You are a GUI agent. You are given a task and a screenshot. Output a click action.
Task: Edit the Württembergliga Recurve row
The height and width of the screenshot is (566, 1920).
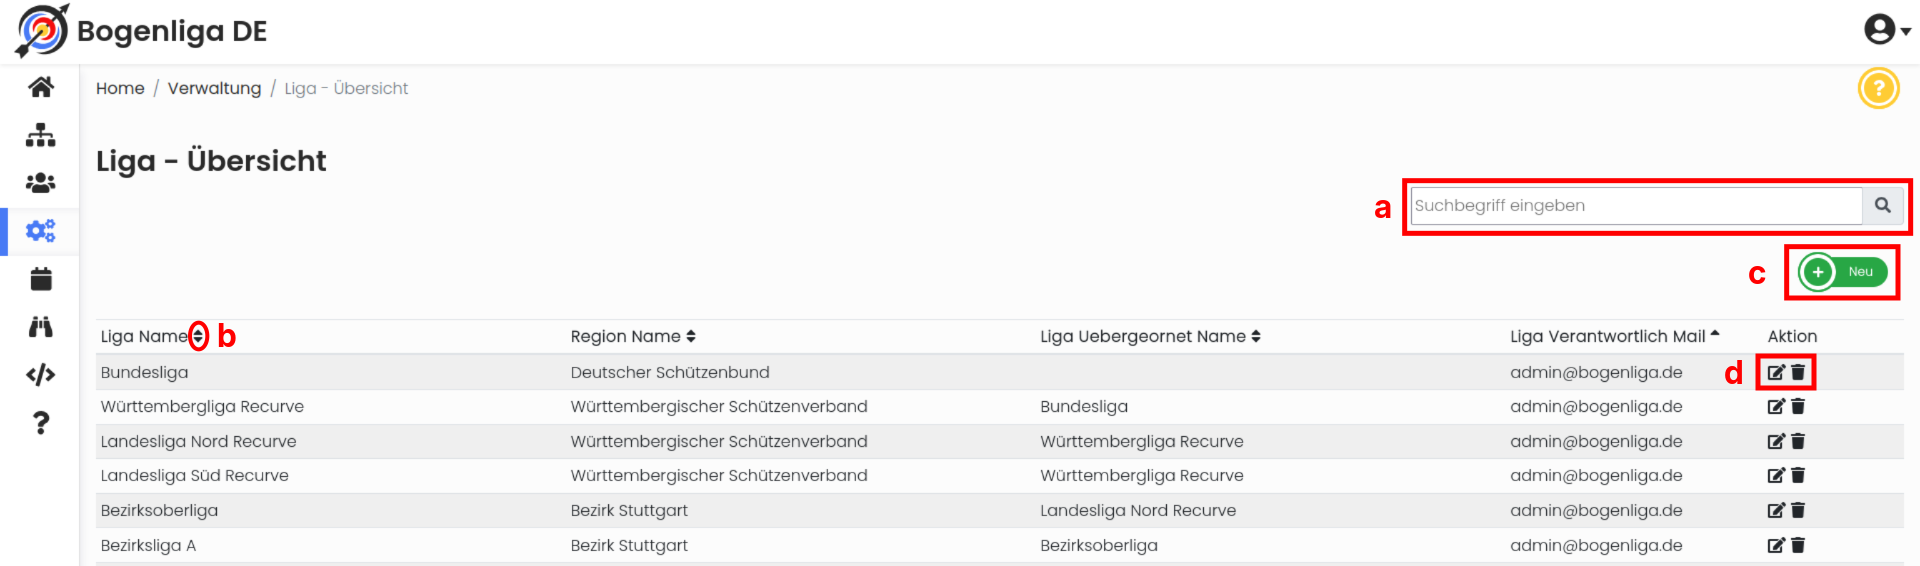click(1776, 406)
